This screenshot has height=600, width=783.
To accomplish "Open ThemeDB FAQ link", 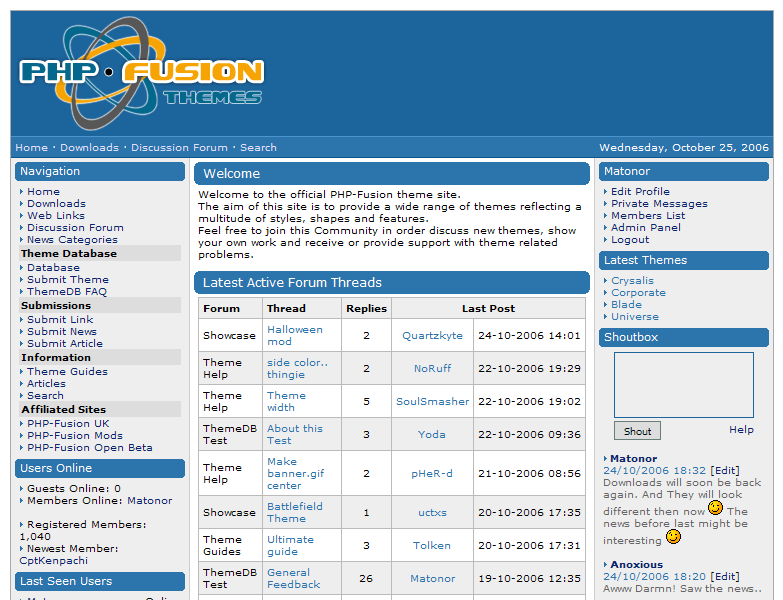I will point(67,292).
